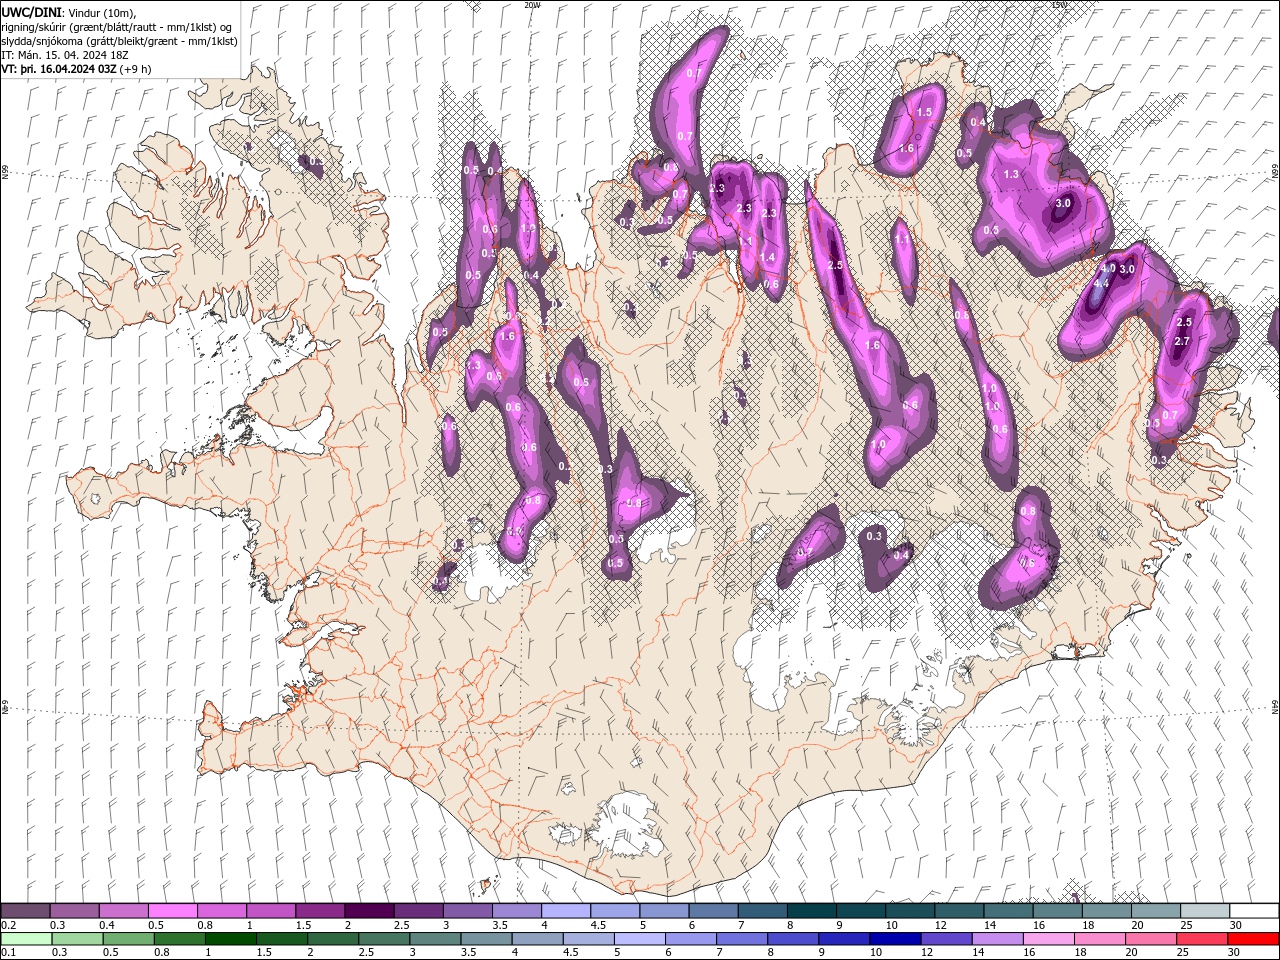
Task: Select snow scale swatch between 0.3 and 0.4
Action: point(75,911)
